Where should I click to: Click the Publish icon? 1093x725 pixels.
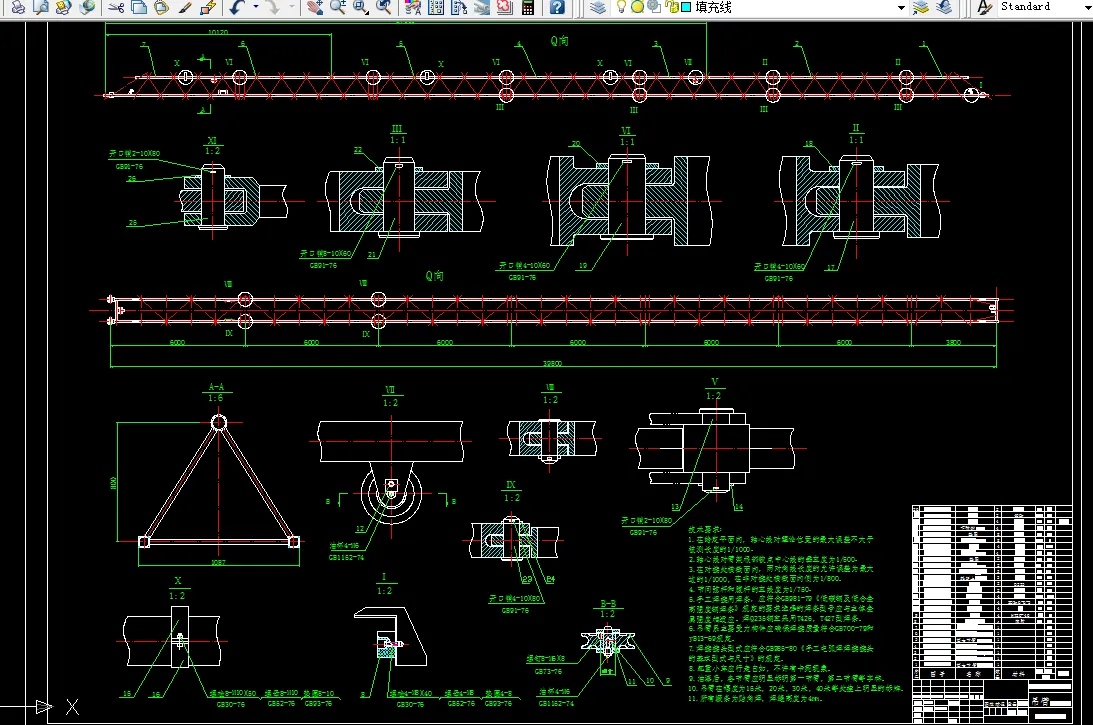[x=63, y=7]
